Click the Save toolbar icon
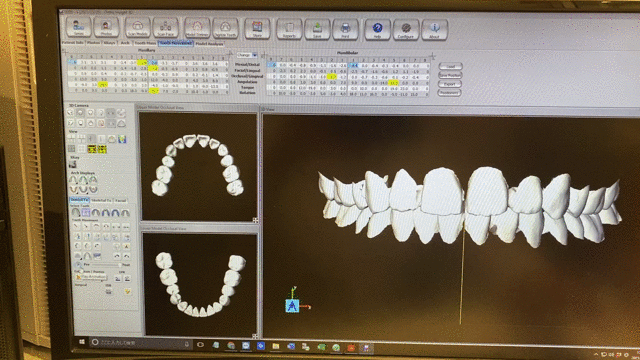The image size is (640, 360). click(x=317, y=29)
